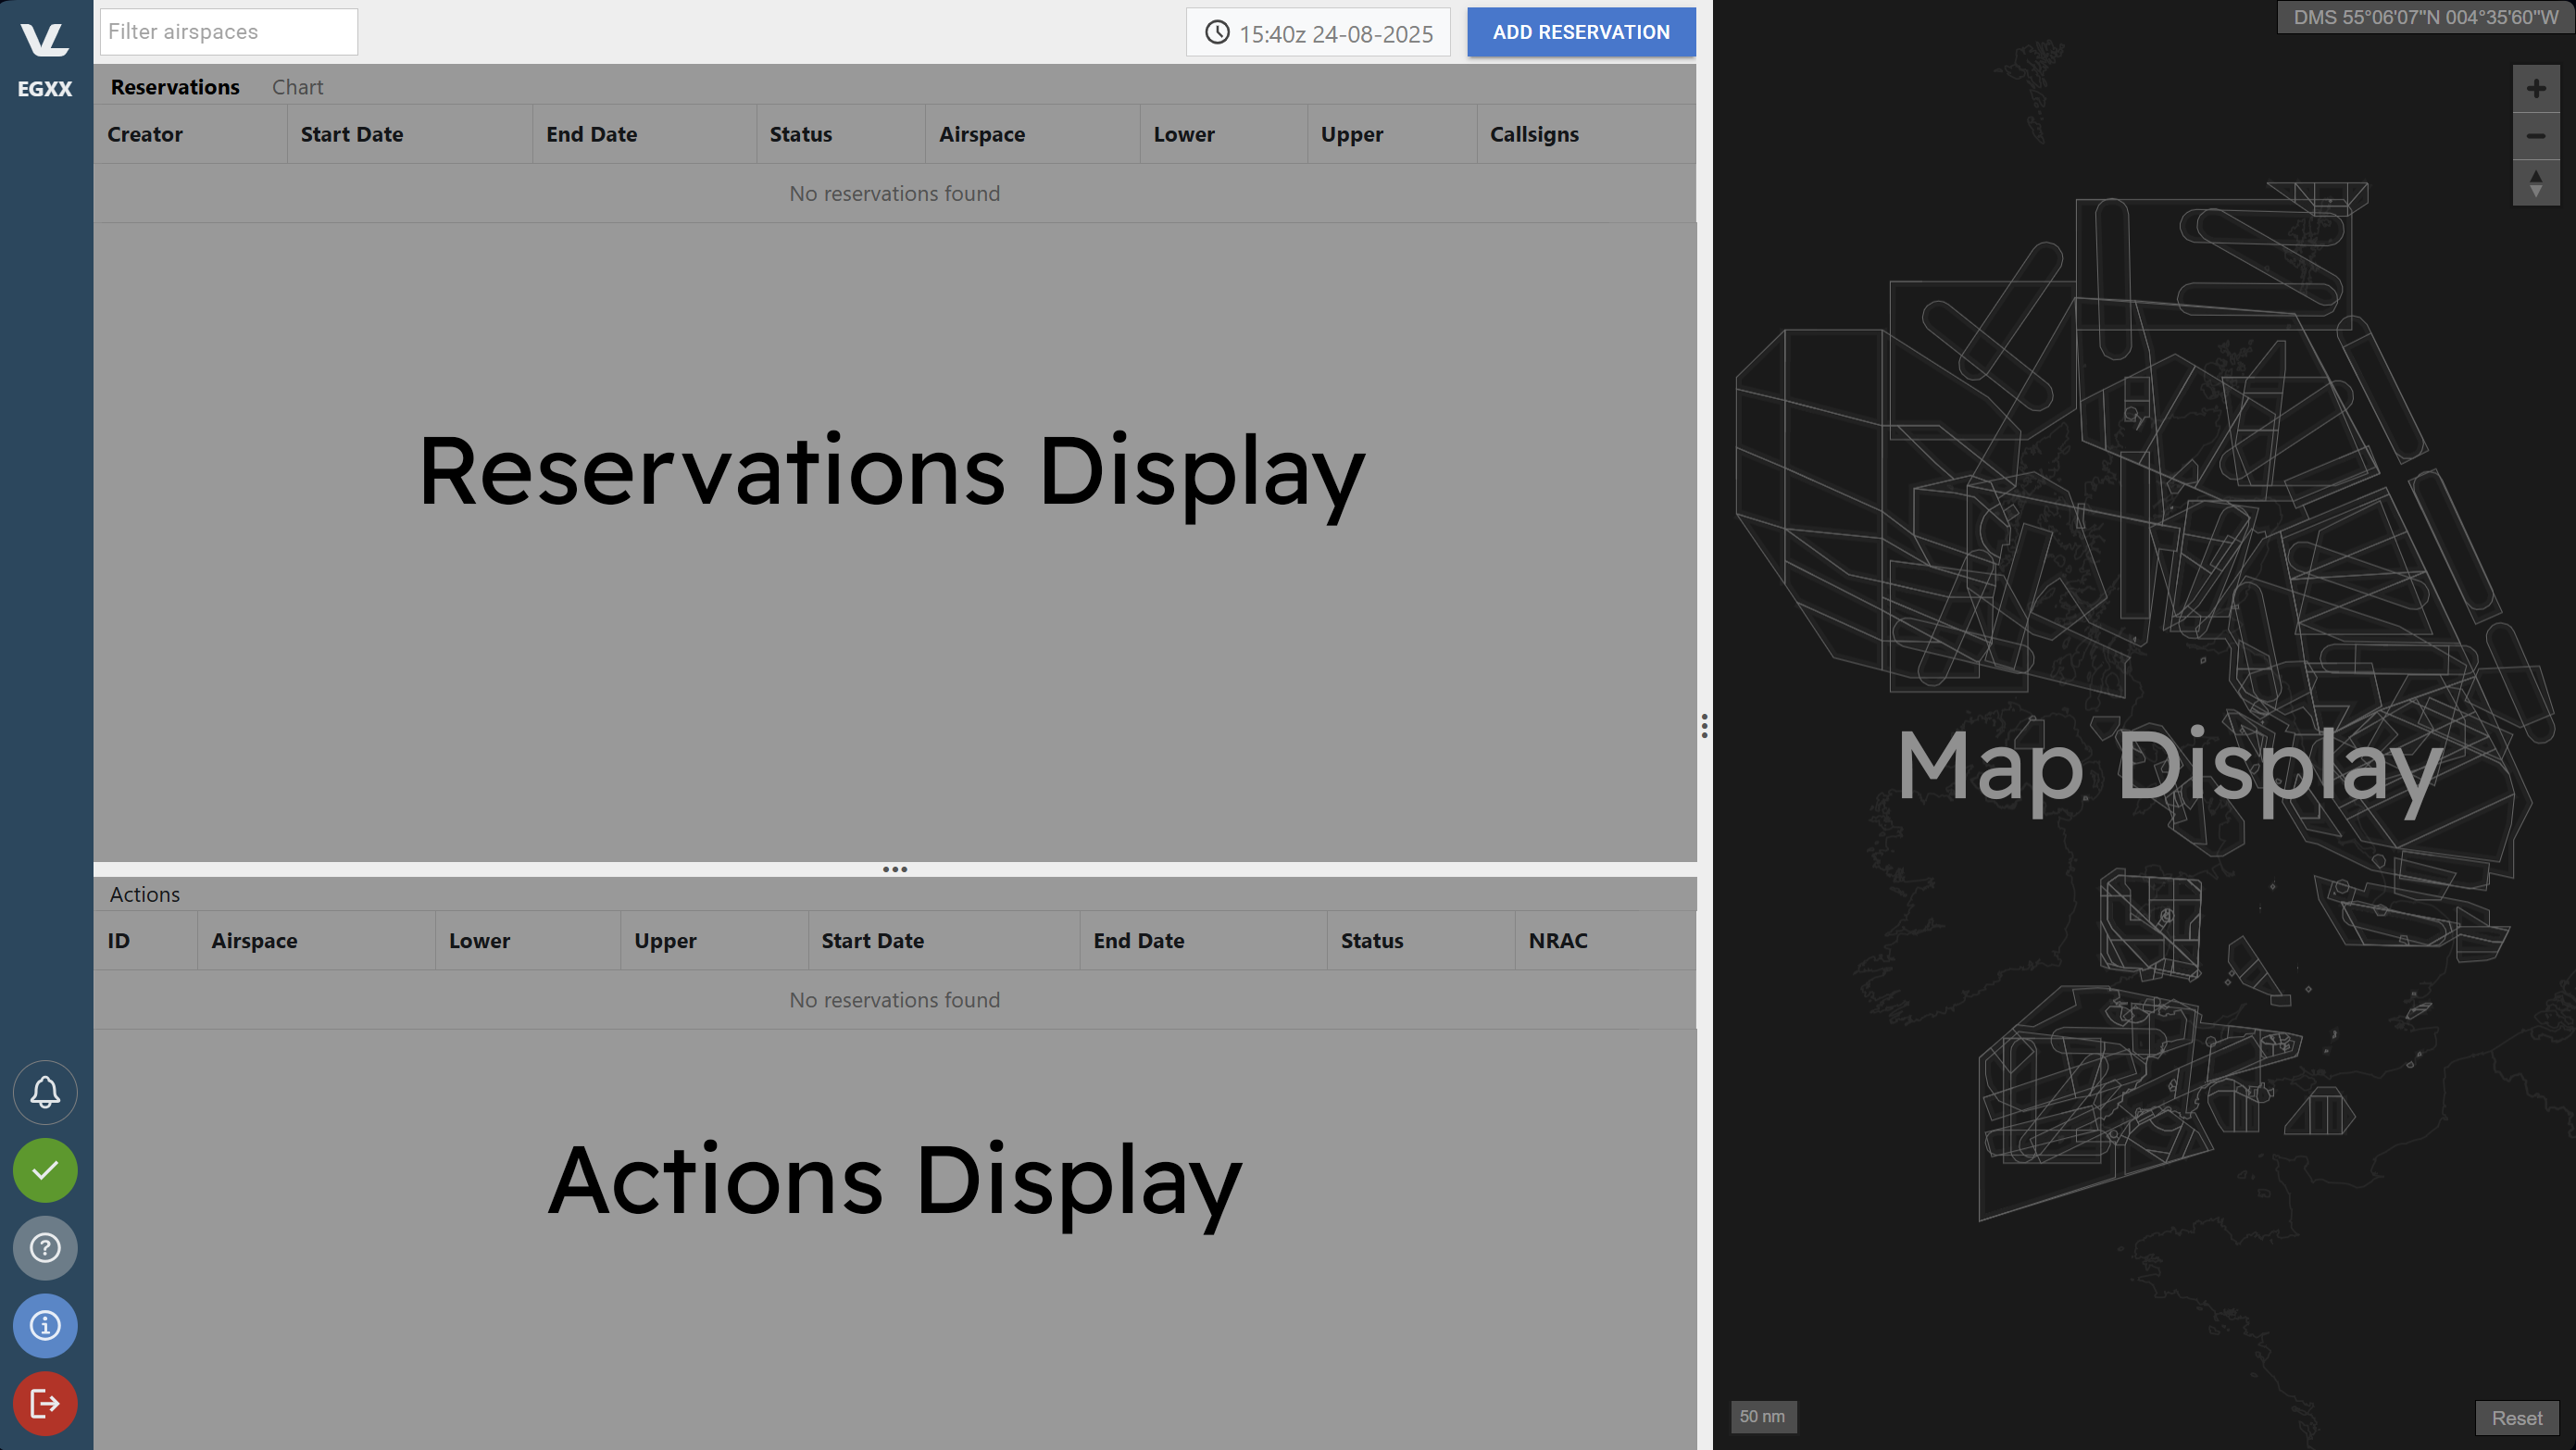
Task: Switch to the Chart tab
Action: click(297, 86)
